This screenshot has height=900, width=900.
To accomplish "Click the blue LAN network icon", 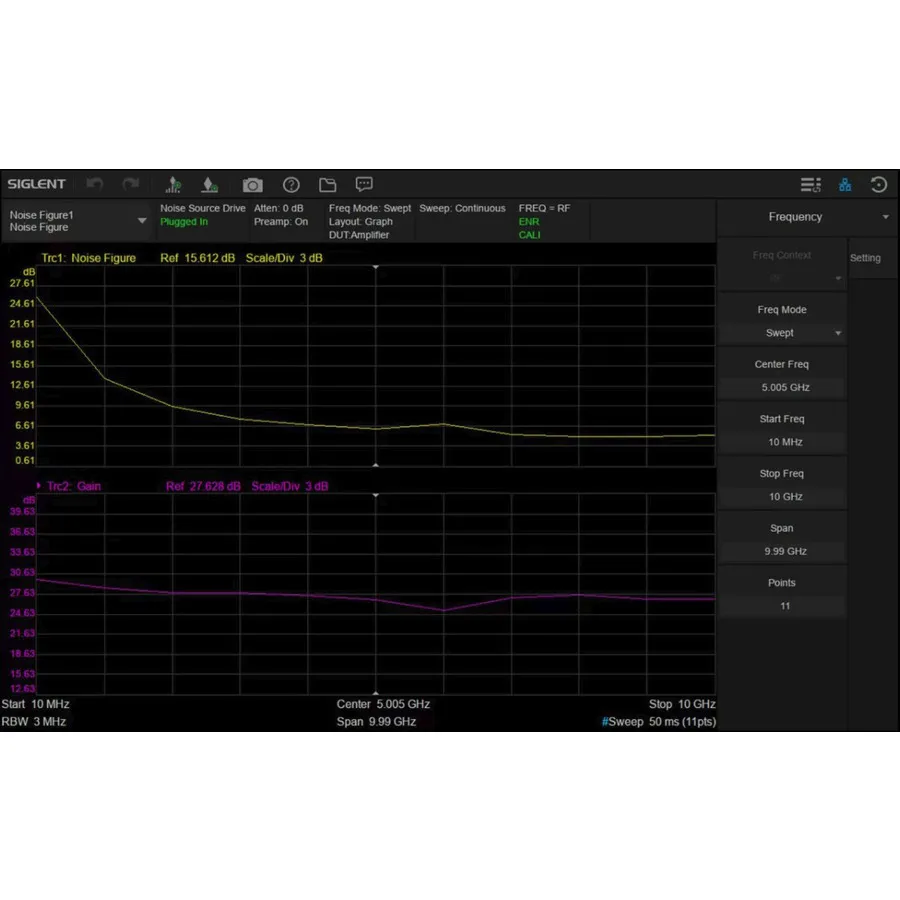I will (x=845, y=184).
